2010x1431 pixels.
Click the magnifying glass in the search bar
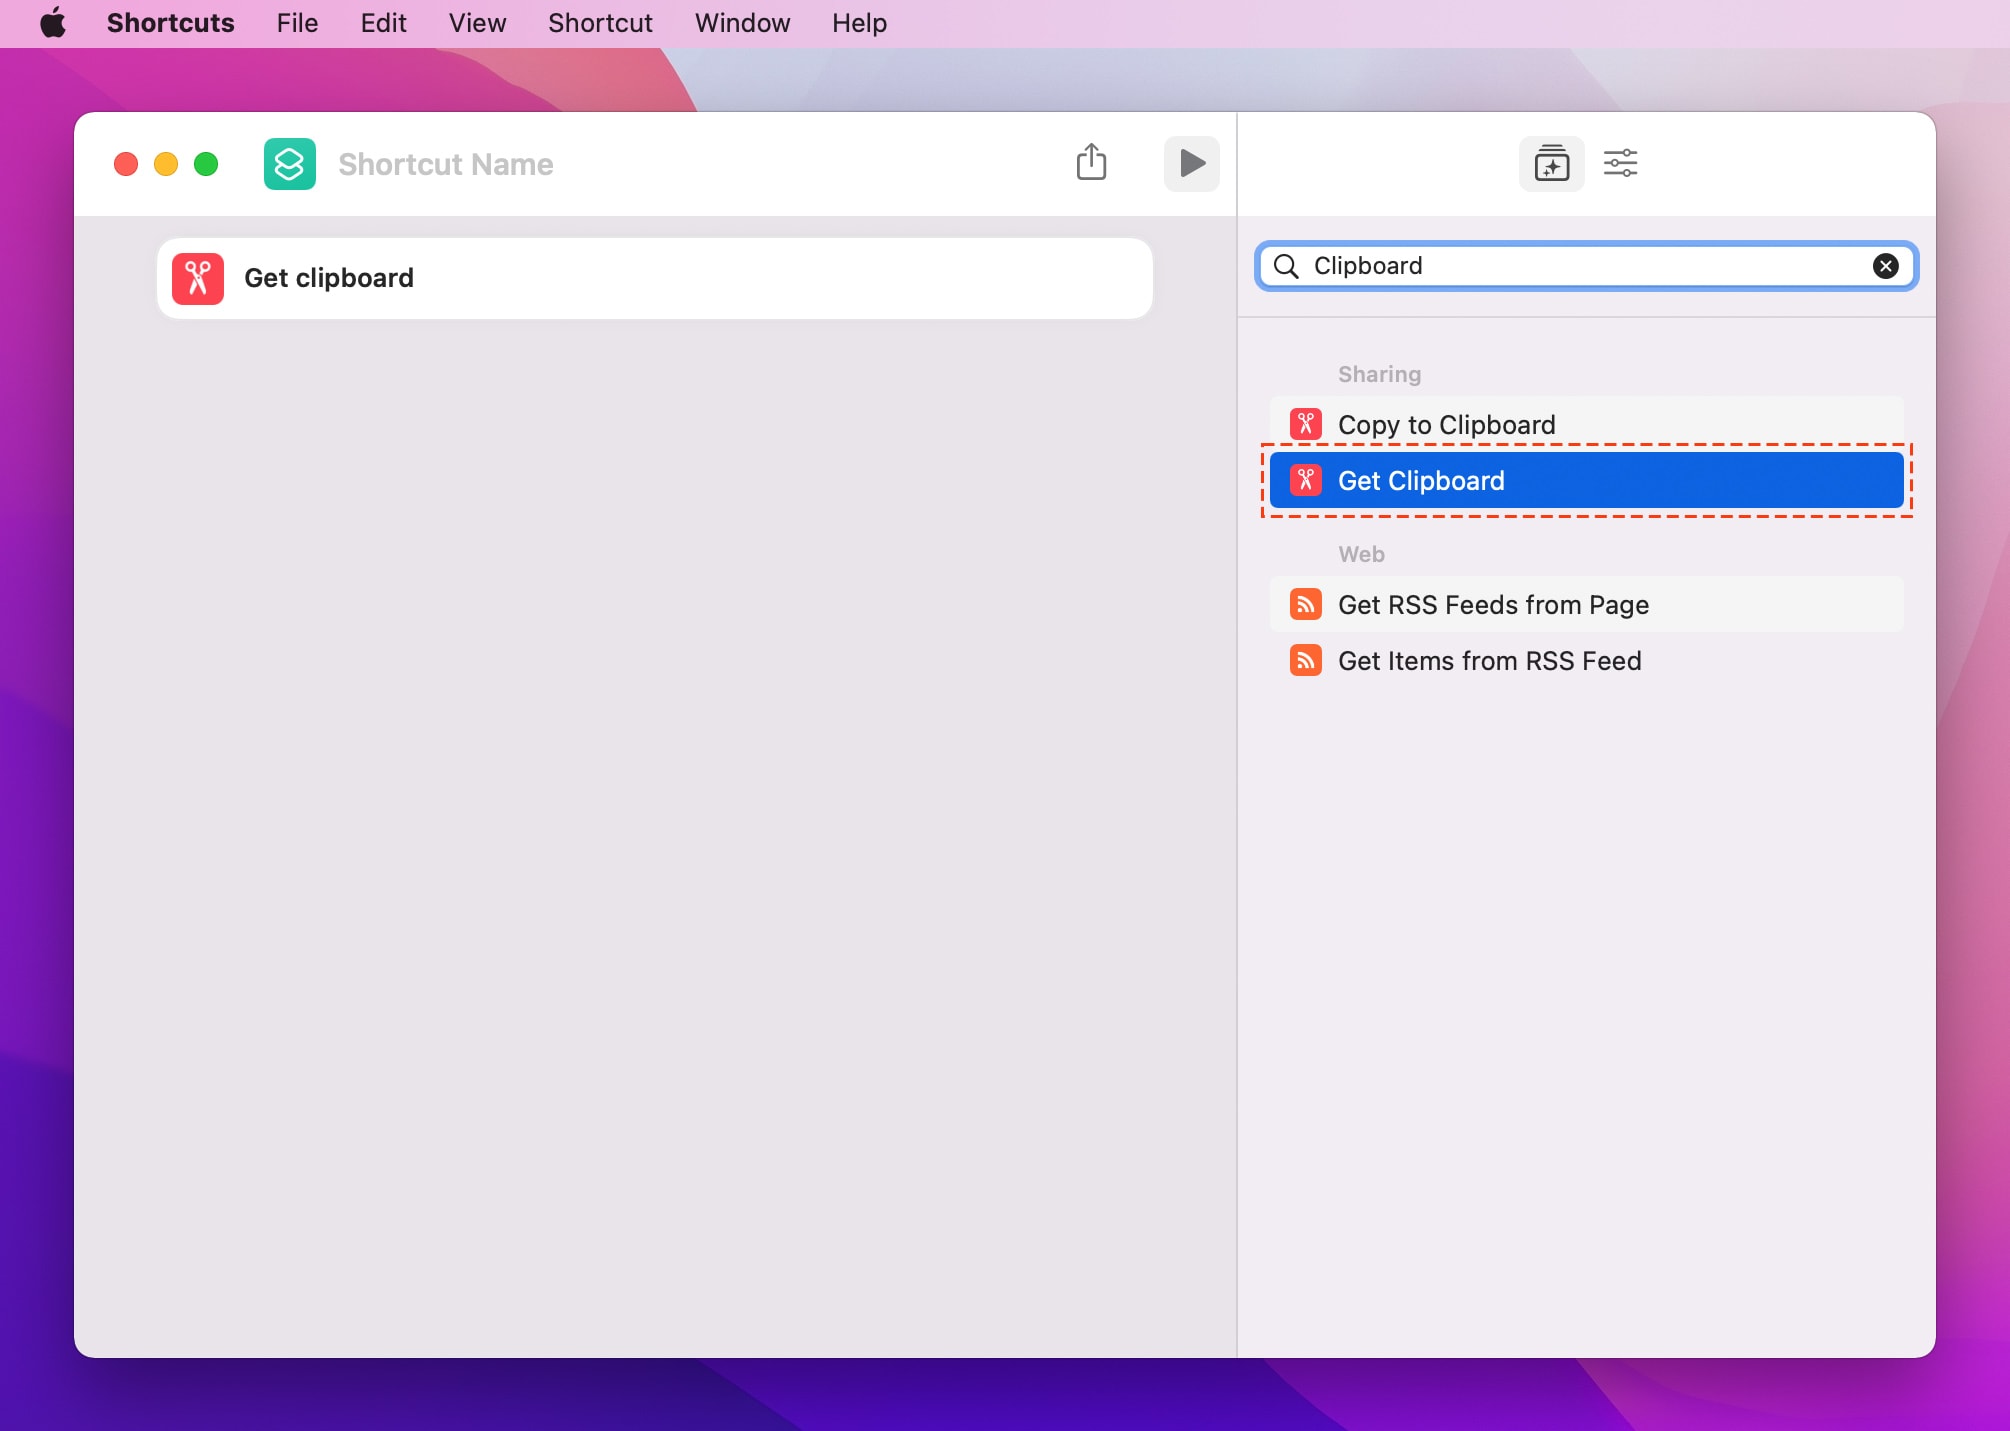1288,266
